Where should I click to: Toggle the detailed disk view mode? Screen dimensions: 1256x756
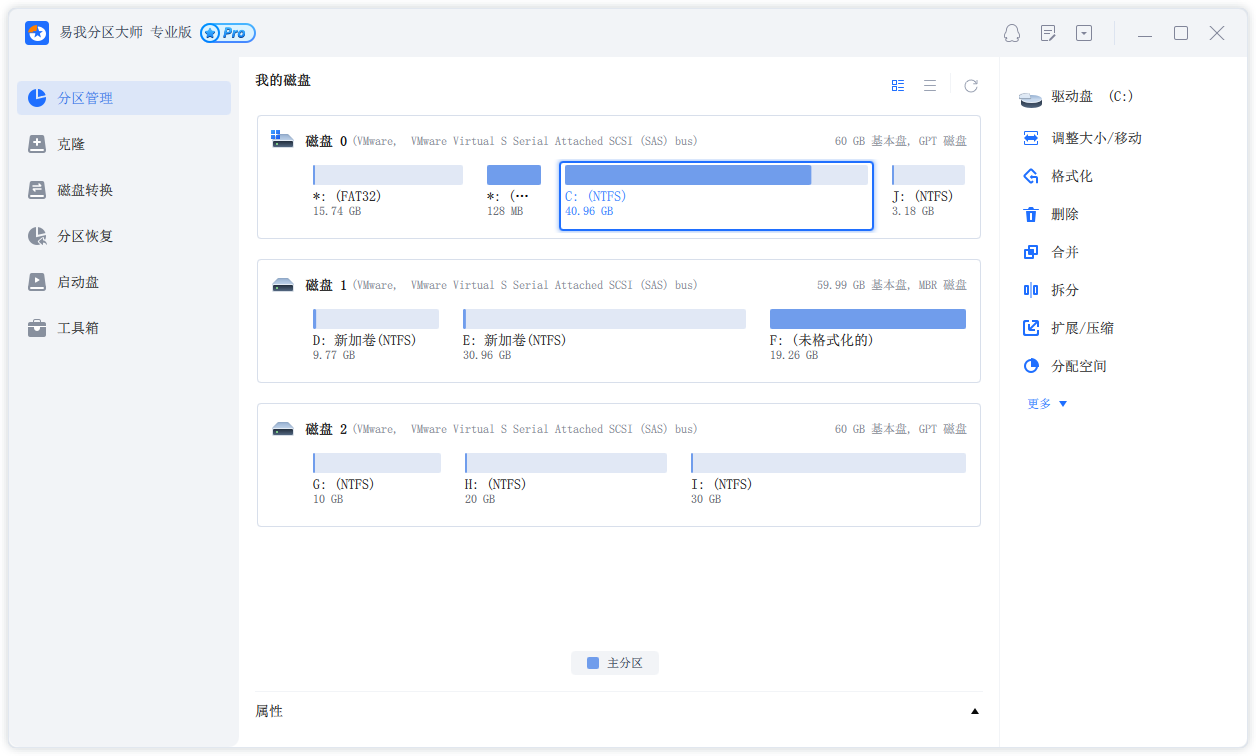tap(897, 85)
